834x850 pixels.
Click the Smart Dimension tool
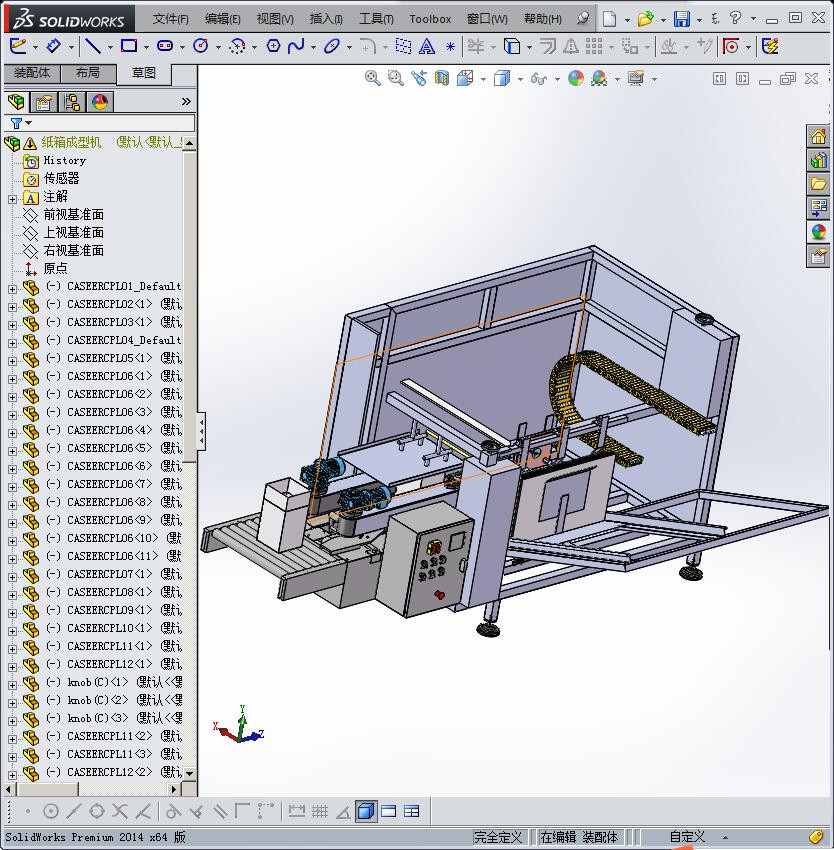[x=53, y=46]
